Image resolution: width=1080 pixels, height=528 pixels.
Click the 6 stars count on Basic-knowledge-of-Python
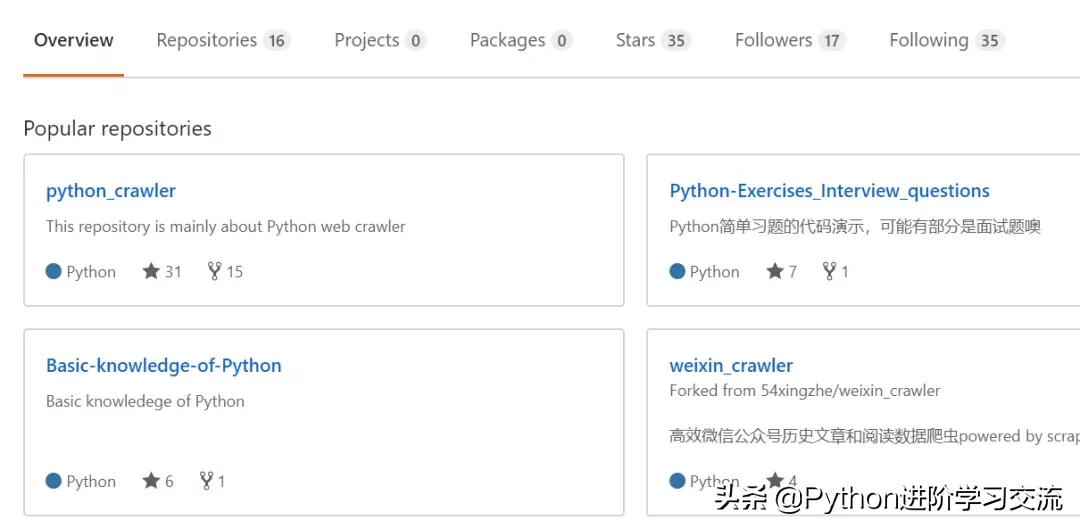tap(169, 481)
